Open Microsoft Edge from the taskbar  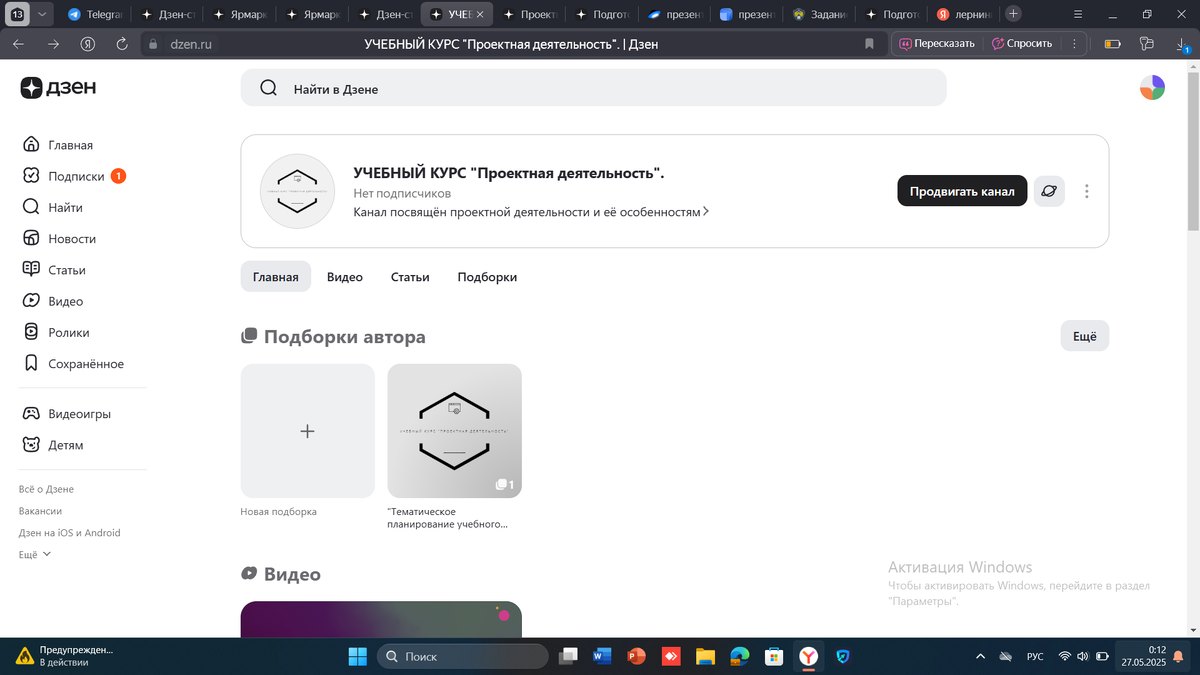tap(739, 656)
